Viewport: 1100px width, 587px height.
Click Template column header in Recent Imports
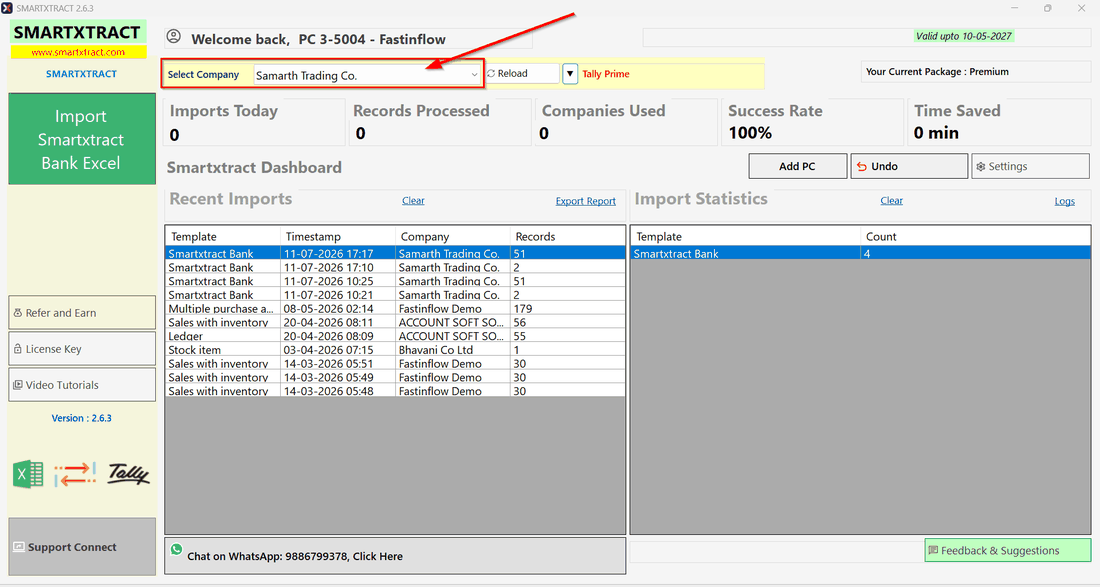click(223, 236)
